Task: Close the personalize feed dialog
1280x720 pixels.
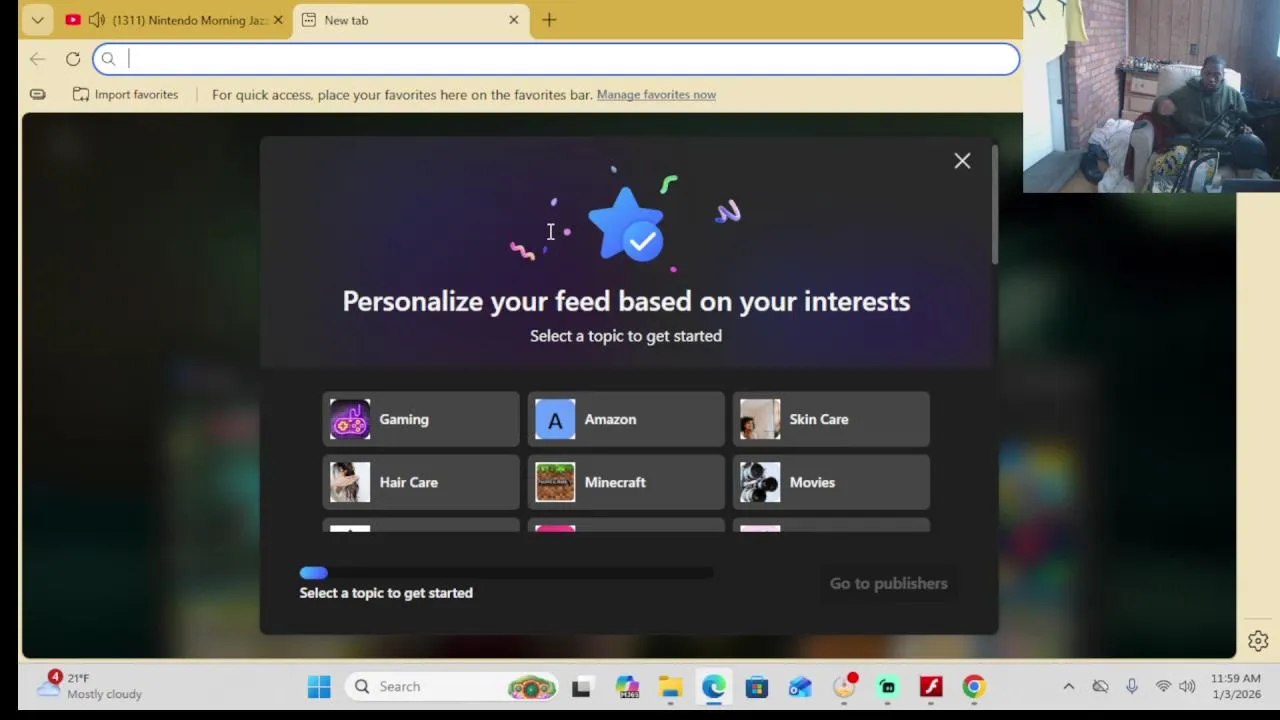Action: [962, 161]
